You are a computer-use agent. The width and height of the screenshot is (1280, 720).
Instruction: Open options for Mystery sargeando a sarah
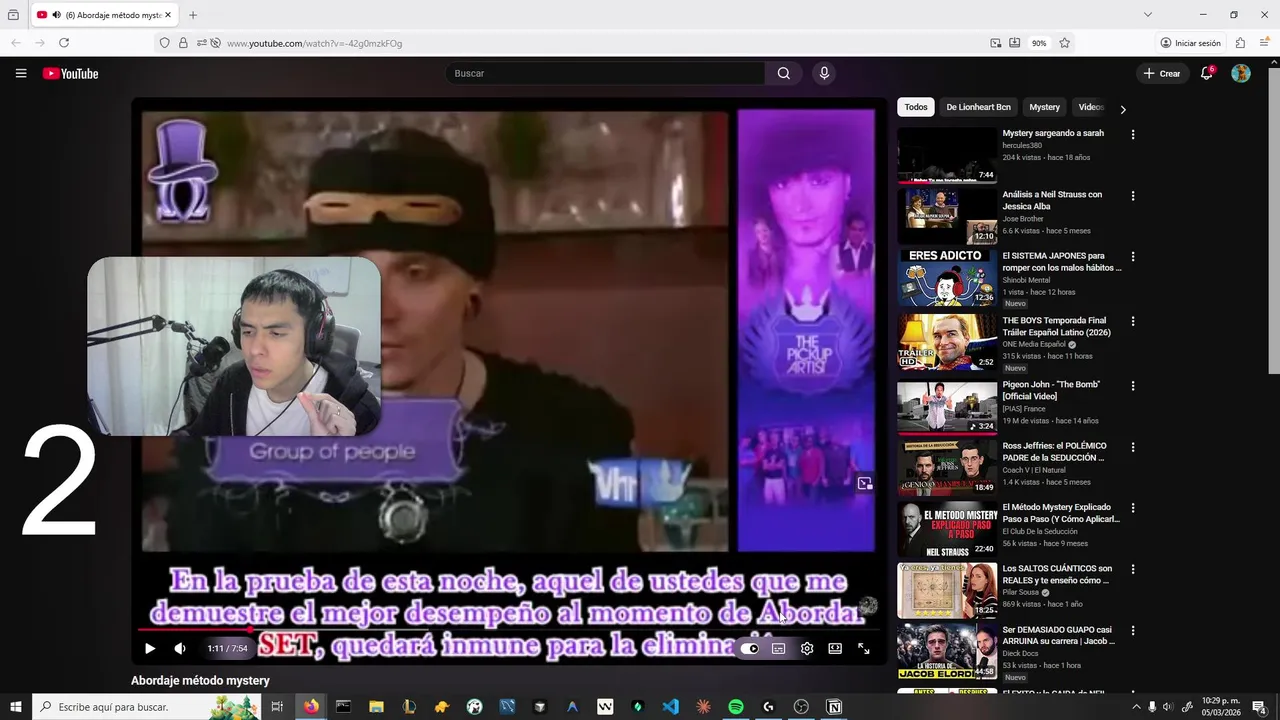point(1133,134)
